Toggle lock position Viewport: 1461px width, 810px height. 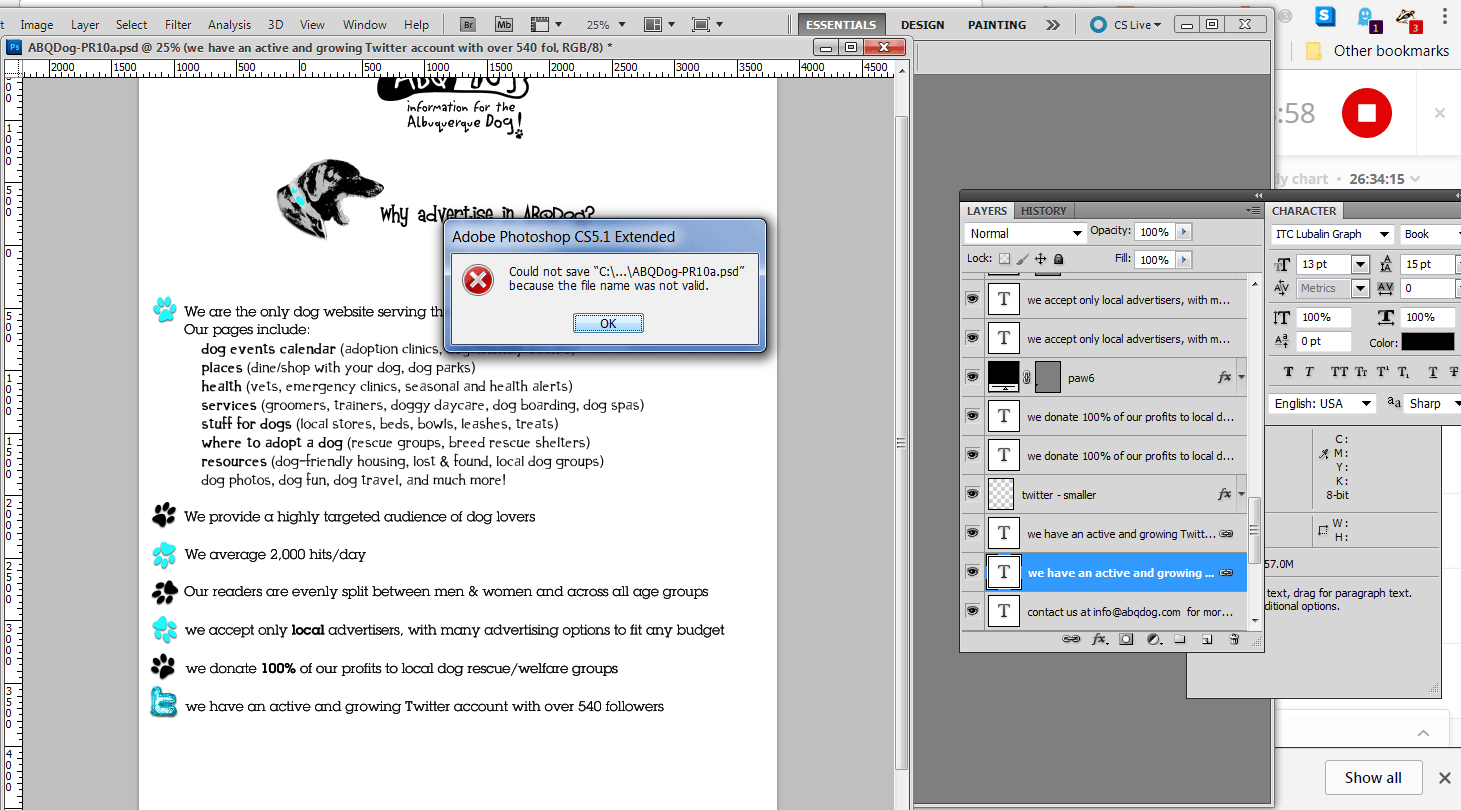pos(1041,259)
